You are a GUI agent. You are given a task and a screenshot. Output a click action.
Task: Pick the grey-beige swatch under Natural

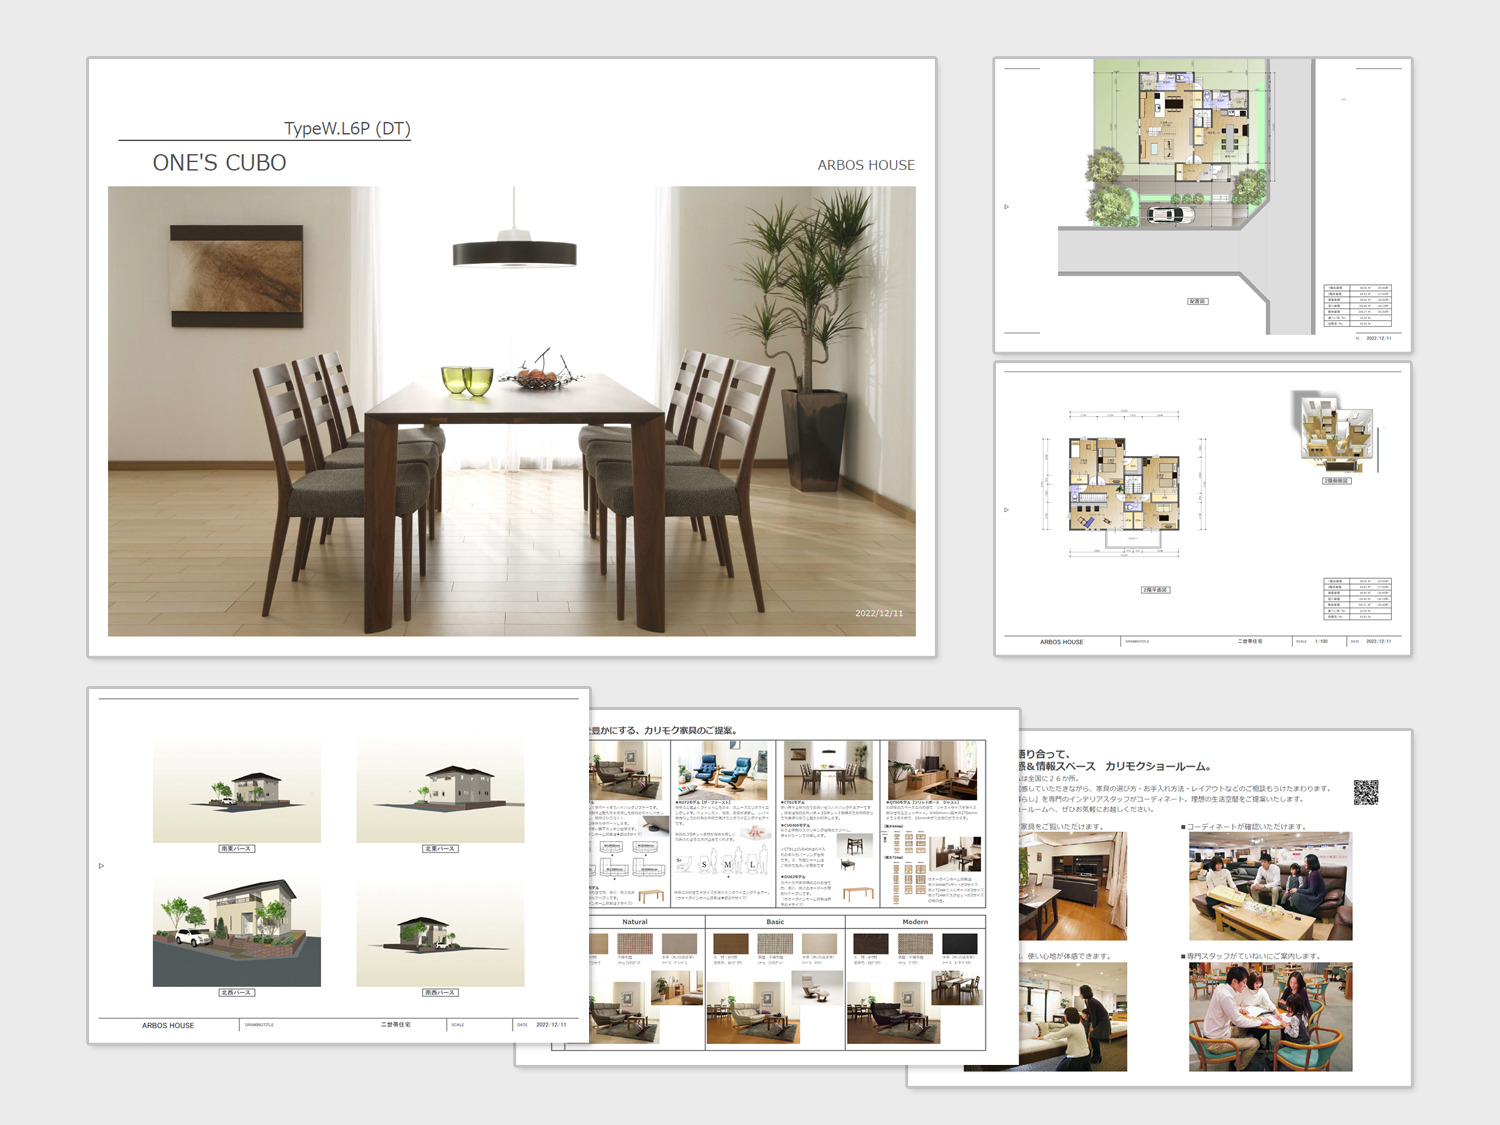click(x=680, y=943)
